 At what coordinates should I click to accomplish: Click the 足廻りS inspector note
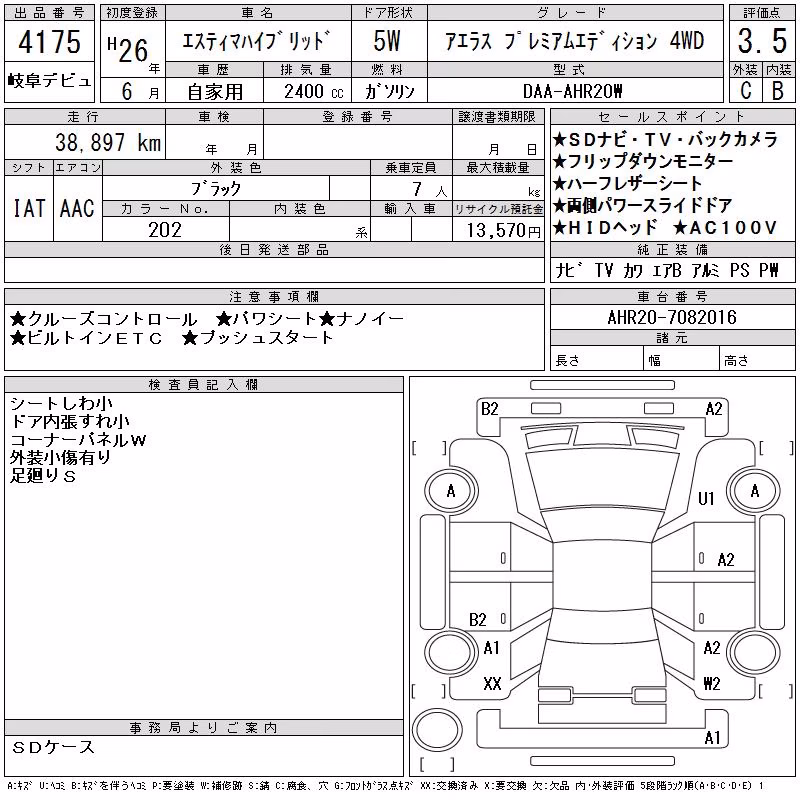tap(43, 476)
